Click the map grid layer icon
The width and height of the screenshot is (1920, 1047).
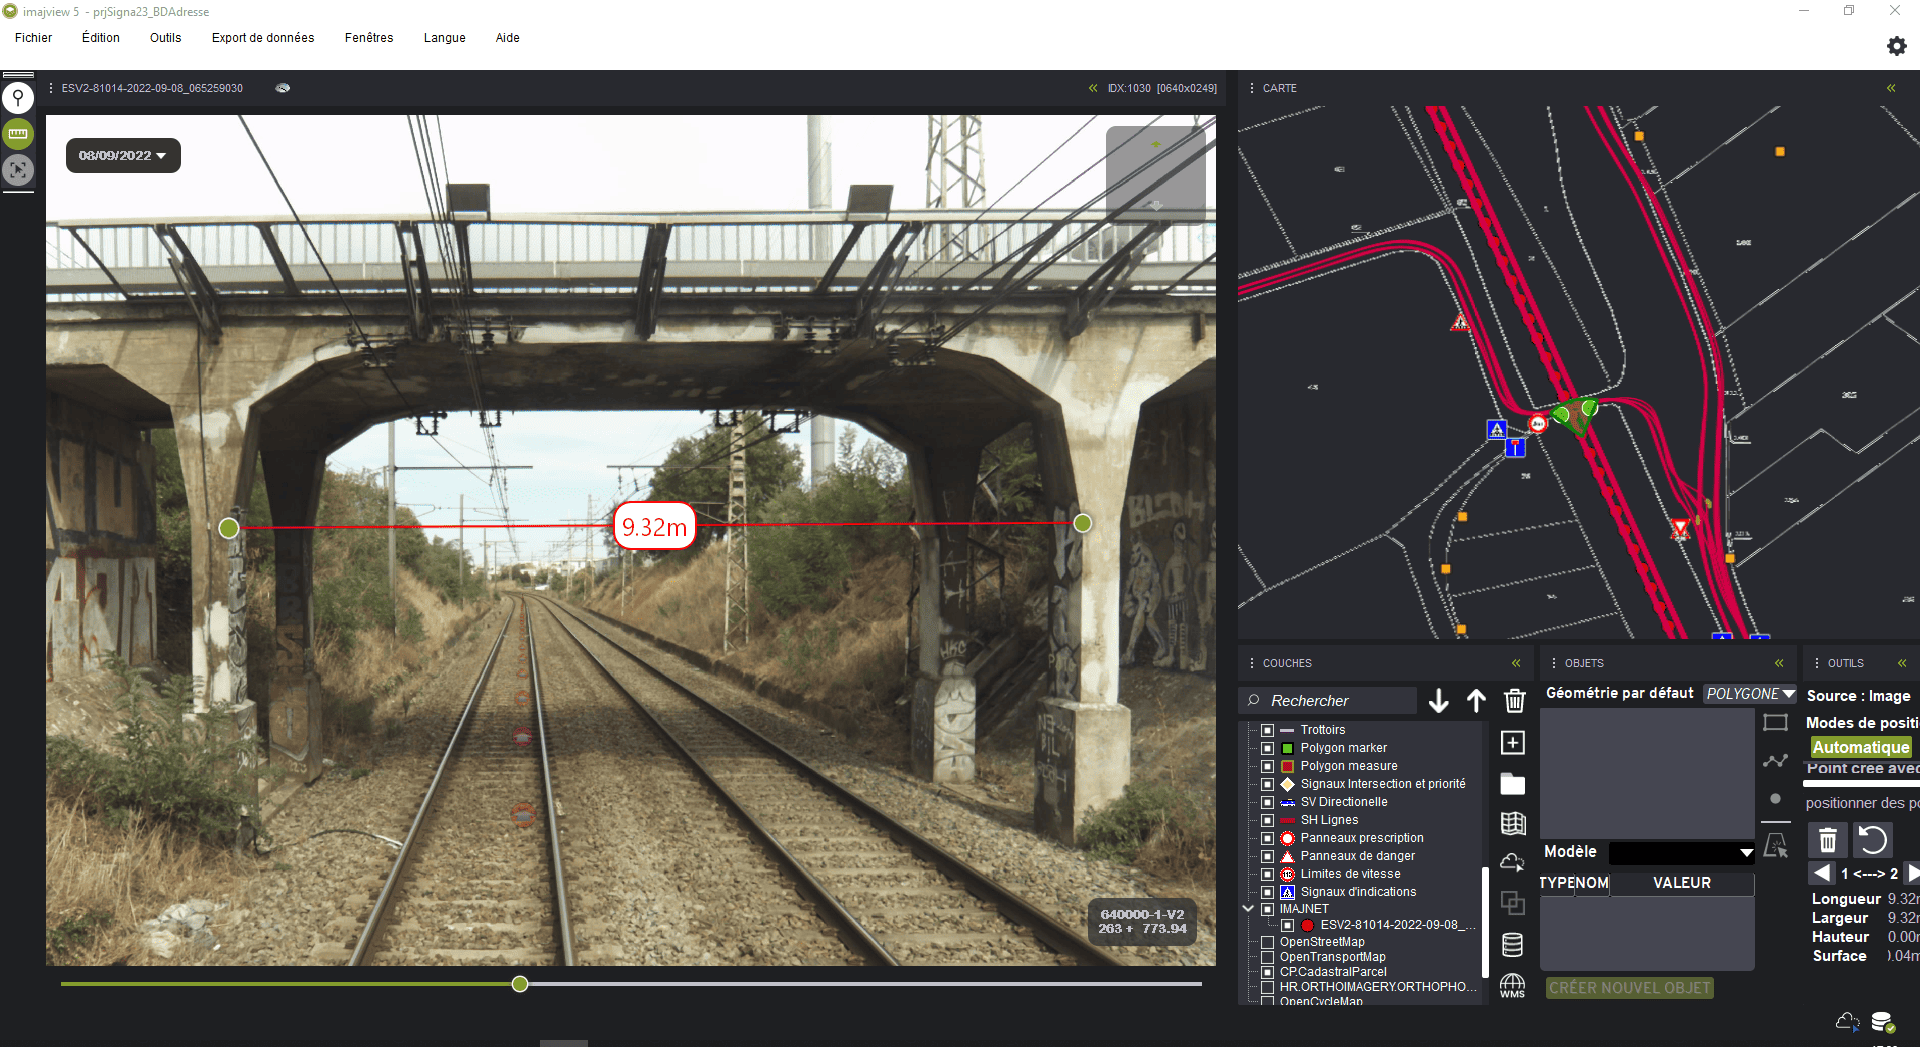(x=1513, y=823)
